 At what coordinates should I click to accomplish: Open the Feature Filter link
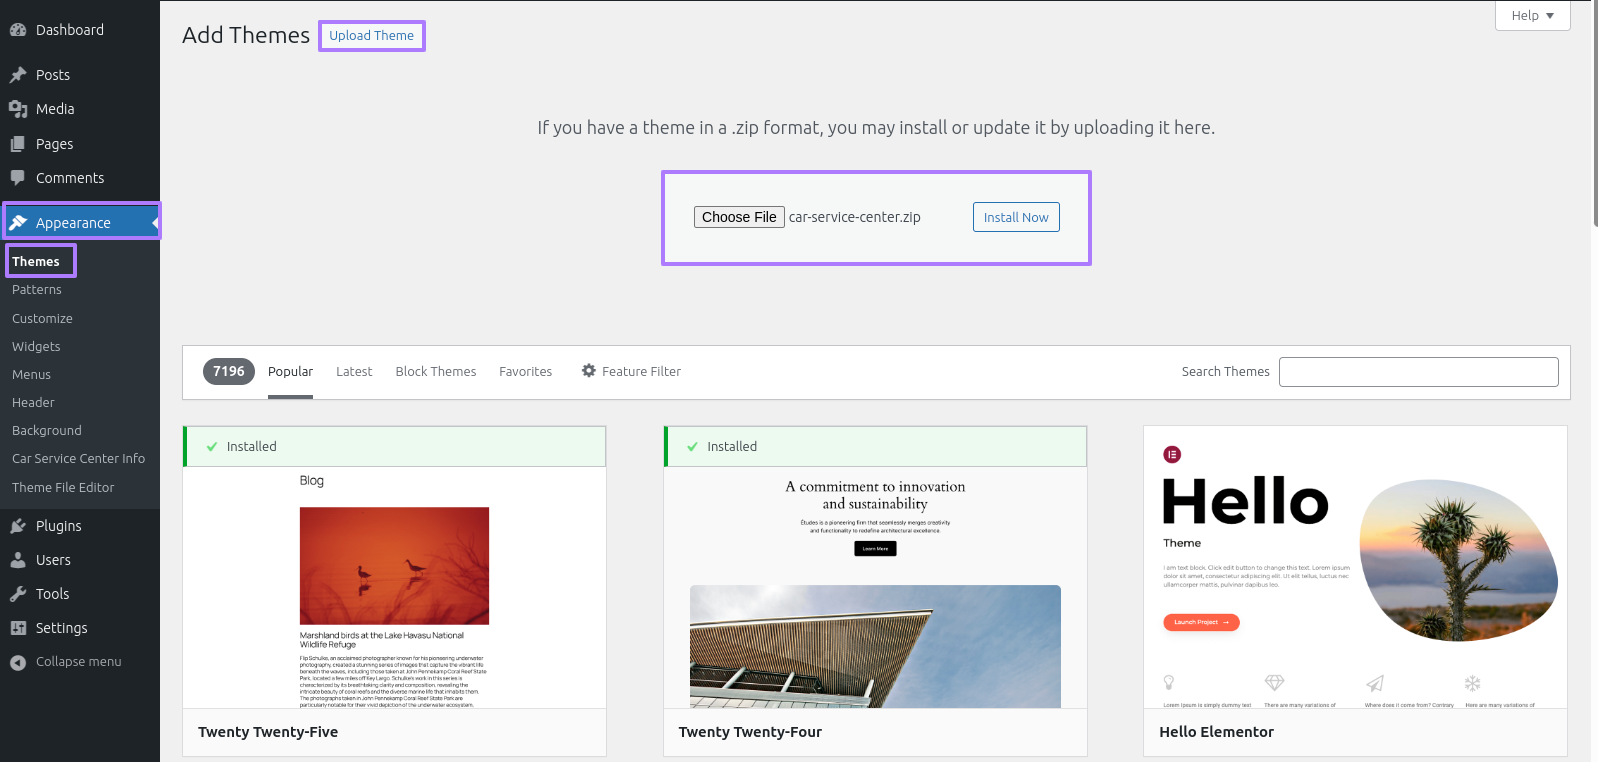(631, 371)
